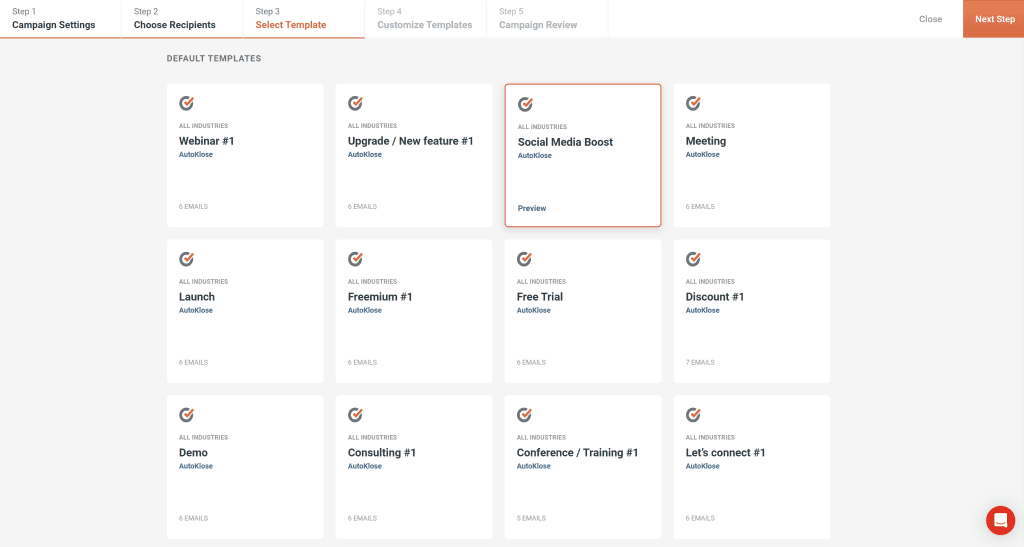The image size is (1024, 547).
Task: Click the checkmark icon on Discount #1 card
Action: (x=694, y=259)
